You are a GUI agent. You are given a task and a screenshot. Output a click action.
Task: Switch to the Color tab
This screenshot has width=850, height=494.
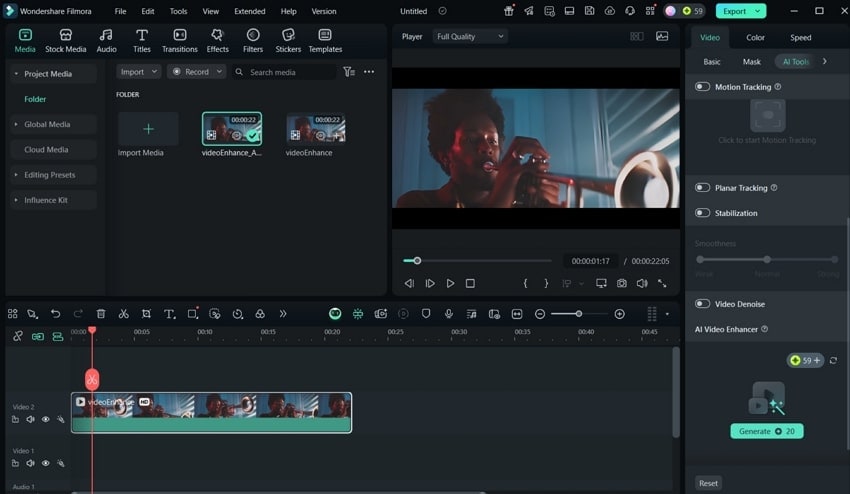755,37
